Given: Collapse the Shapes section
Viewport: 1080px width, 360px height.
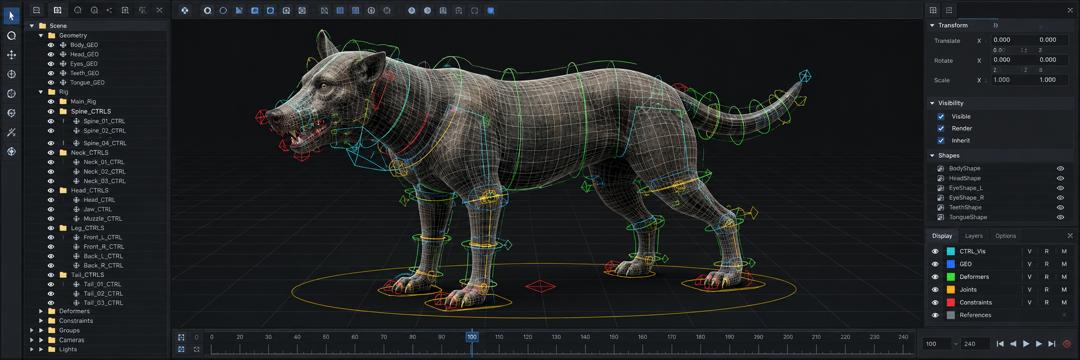Looking at the screenshot, I should point(933,156).
